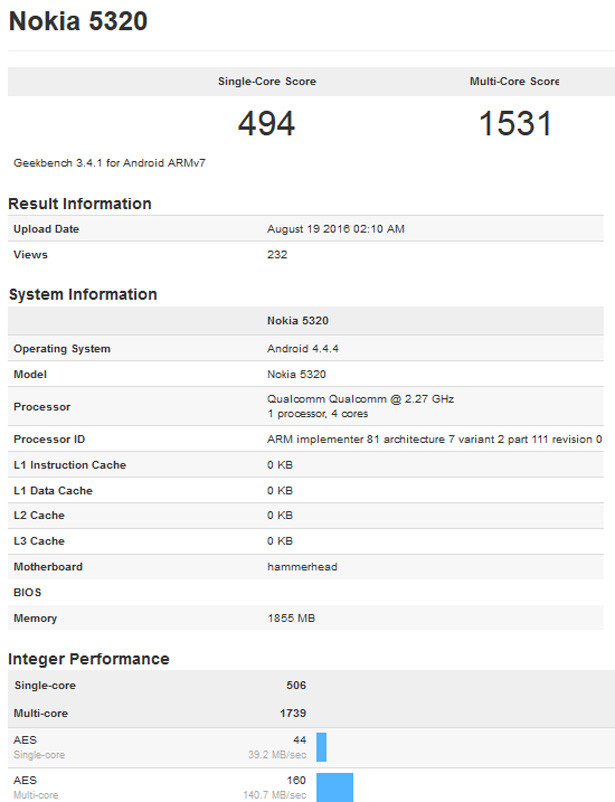
Task: Select the Operating System label
Action: coord(62,349)
